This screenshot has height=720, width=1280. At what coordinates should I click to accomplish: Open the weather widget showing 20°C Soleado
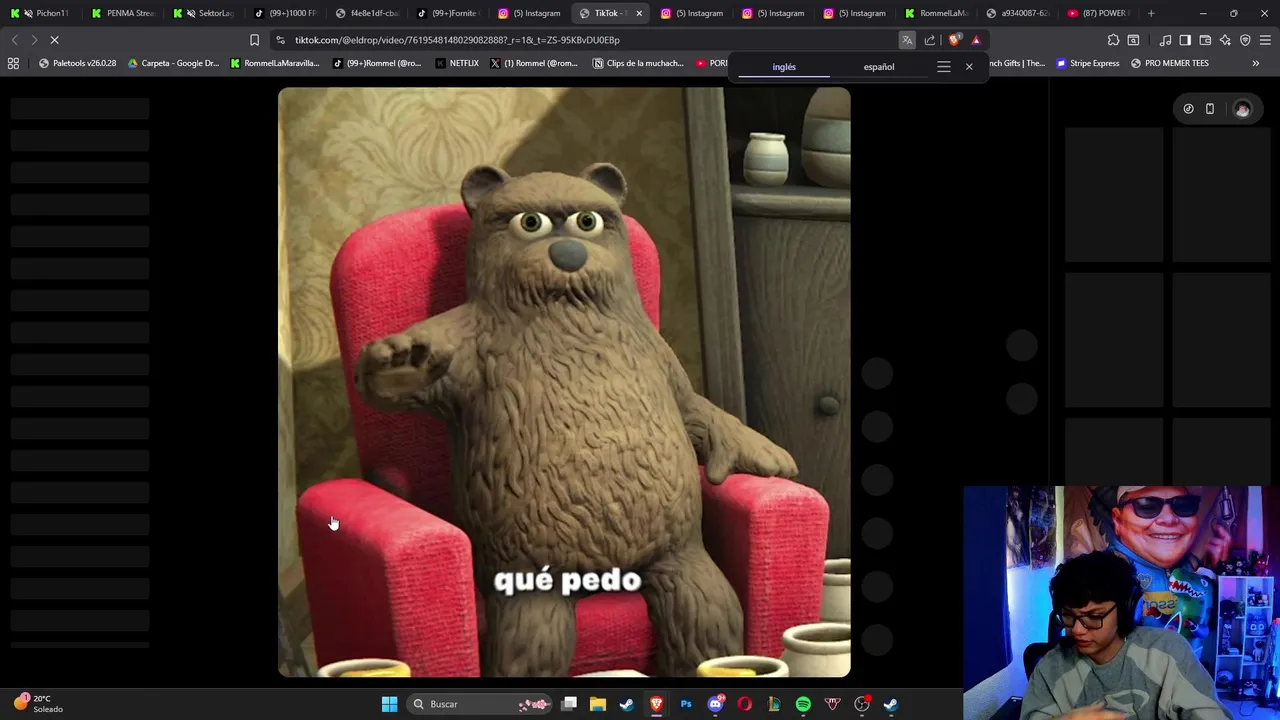point(40,704)
